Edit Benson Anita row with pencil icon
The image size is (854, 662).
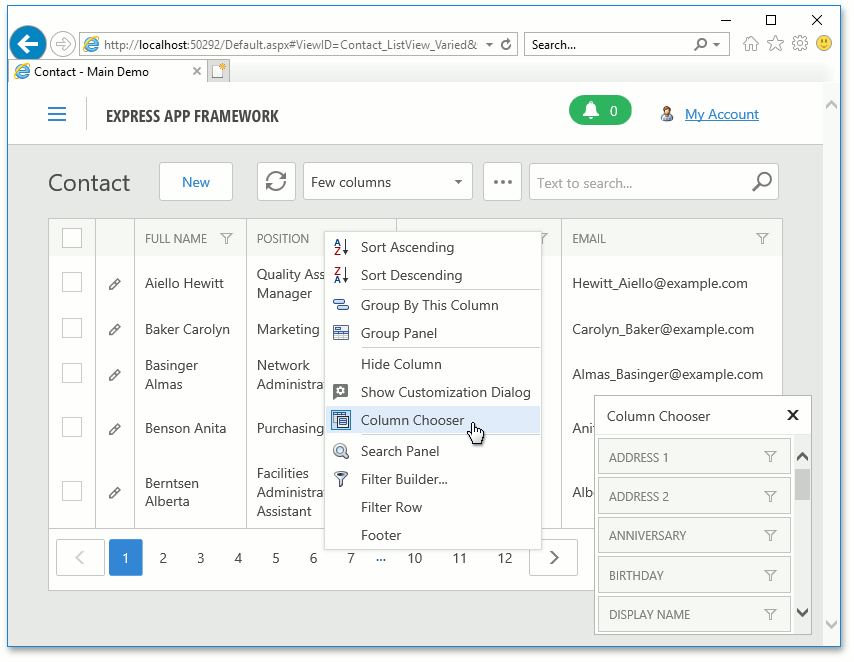(x=114, y=429)
